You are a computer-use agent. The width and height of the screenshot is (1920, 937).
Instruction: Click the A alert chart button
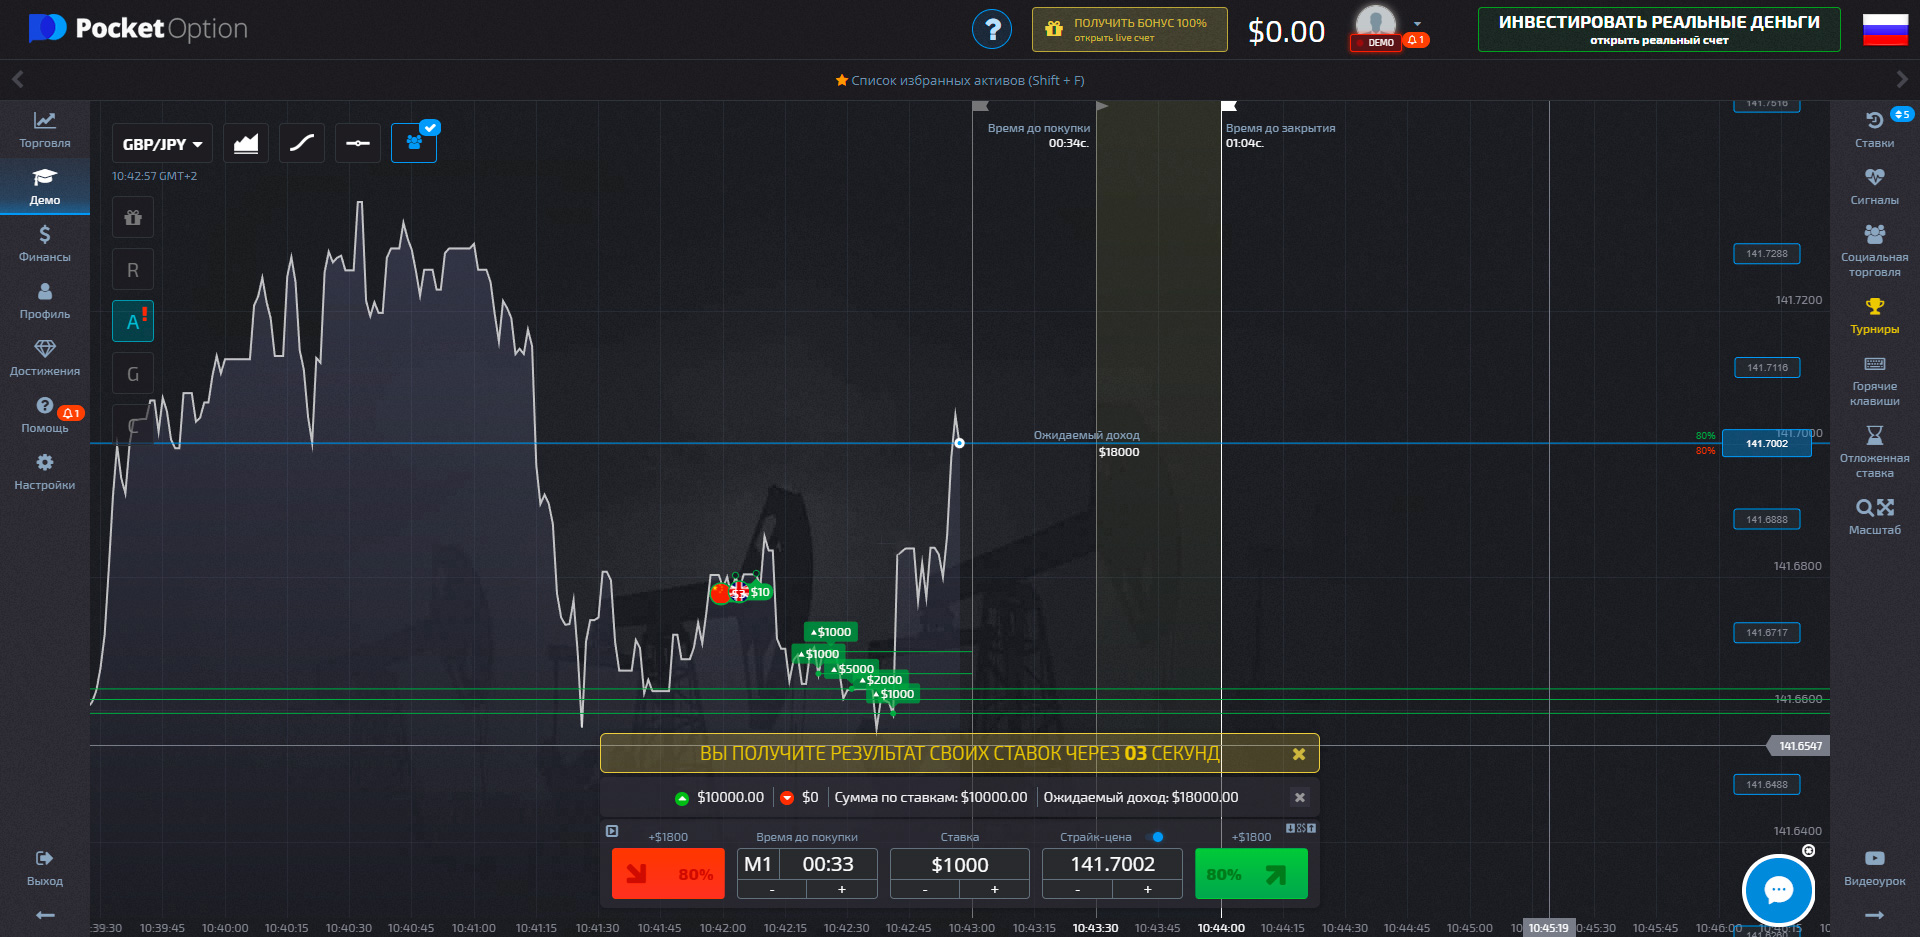pyautogui.click(x=133, y=322)
